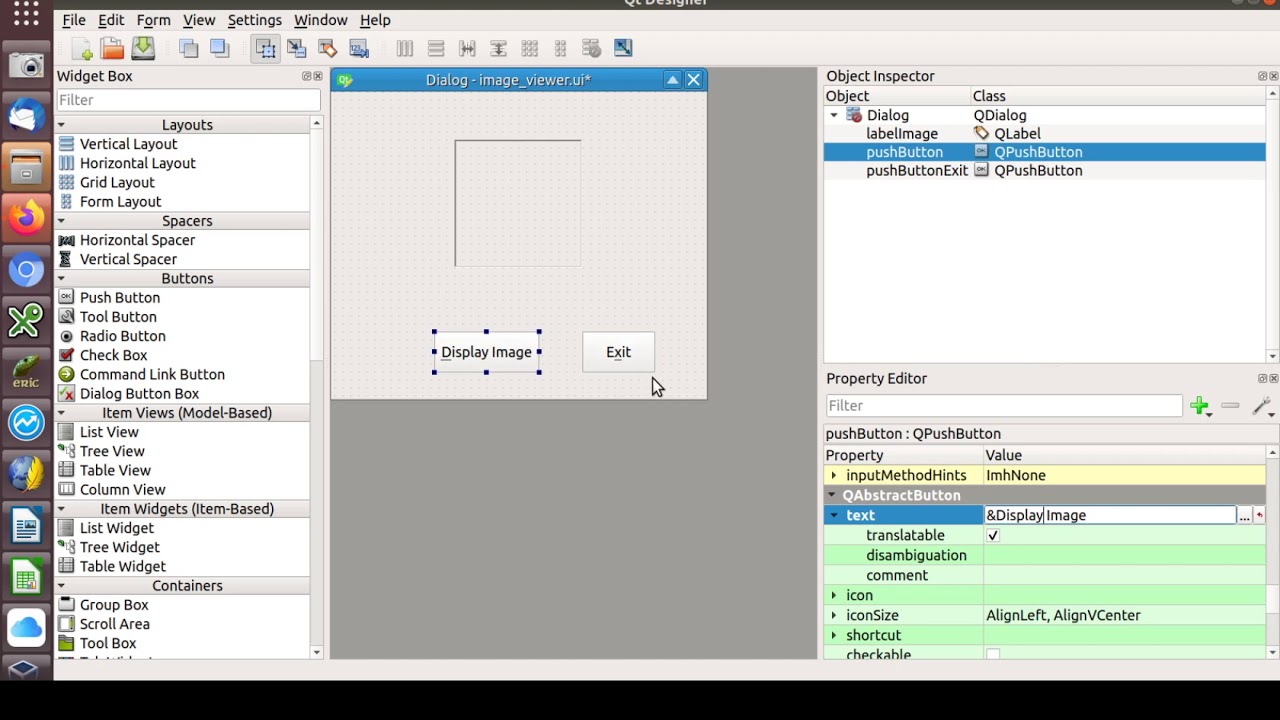Open the Edit menu
This screenshot has height=720, width=1280.
tap(111, 20)
